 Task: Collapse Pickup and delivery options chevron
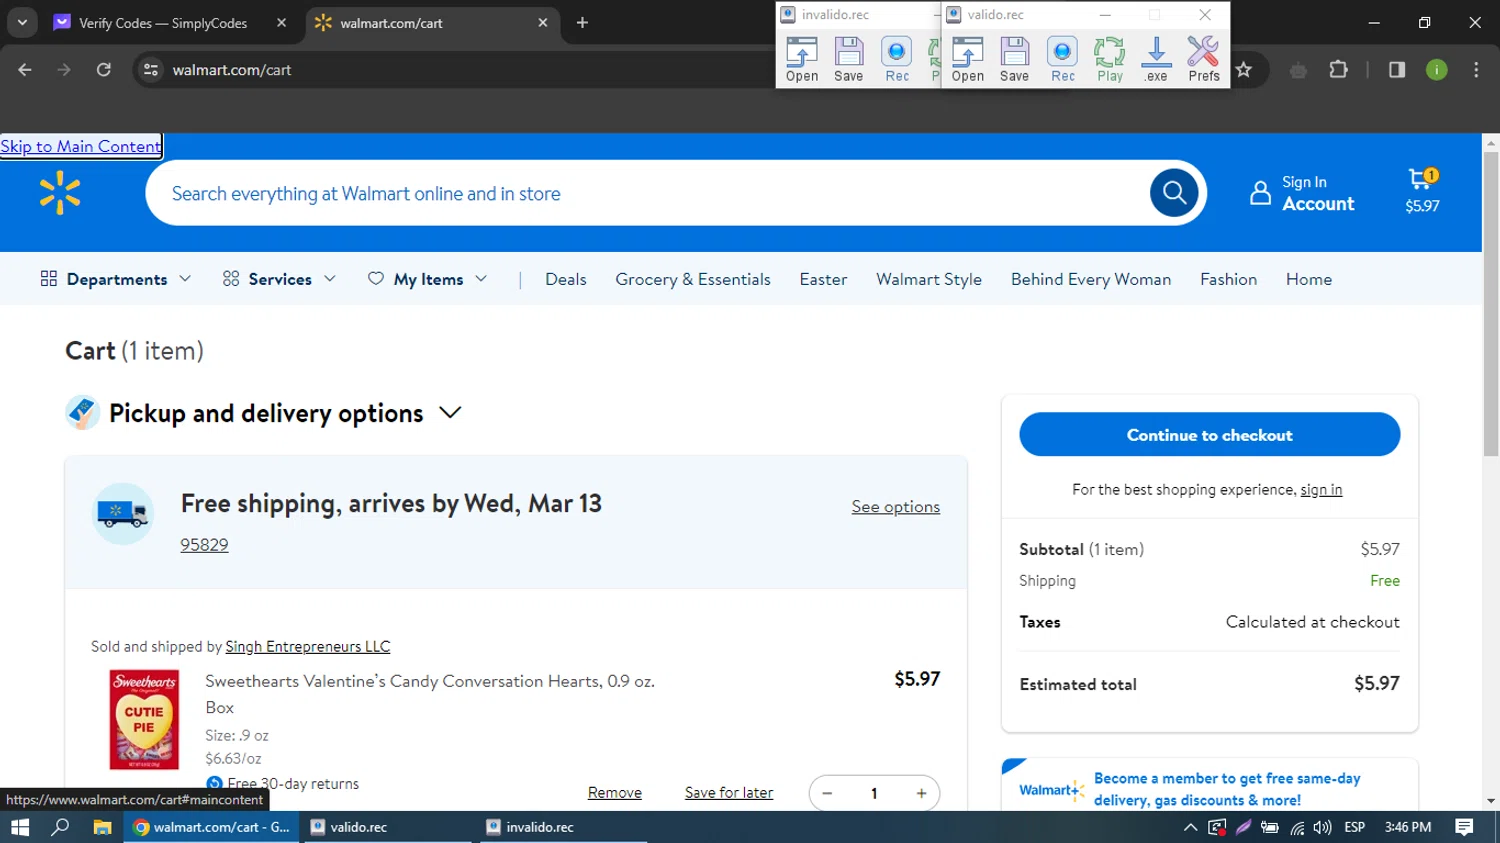point(450,413)
